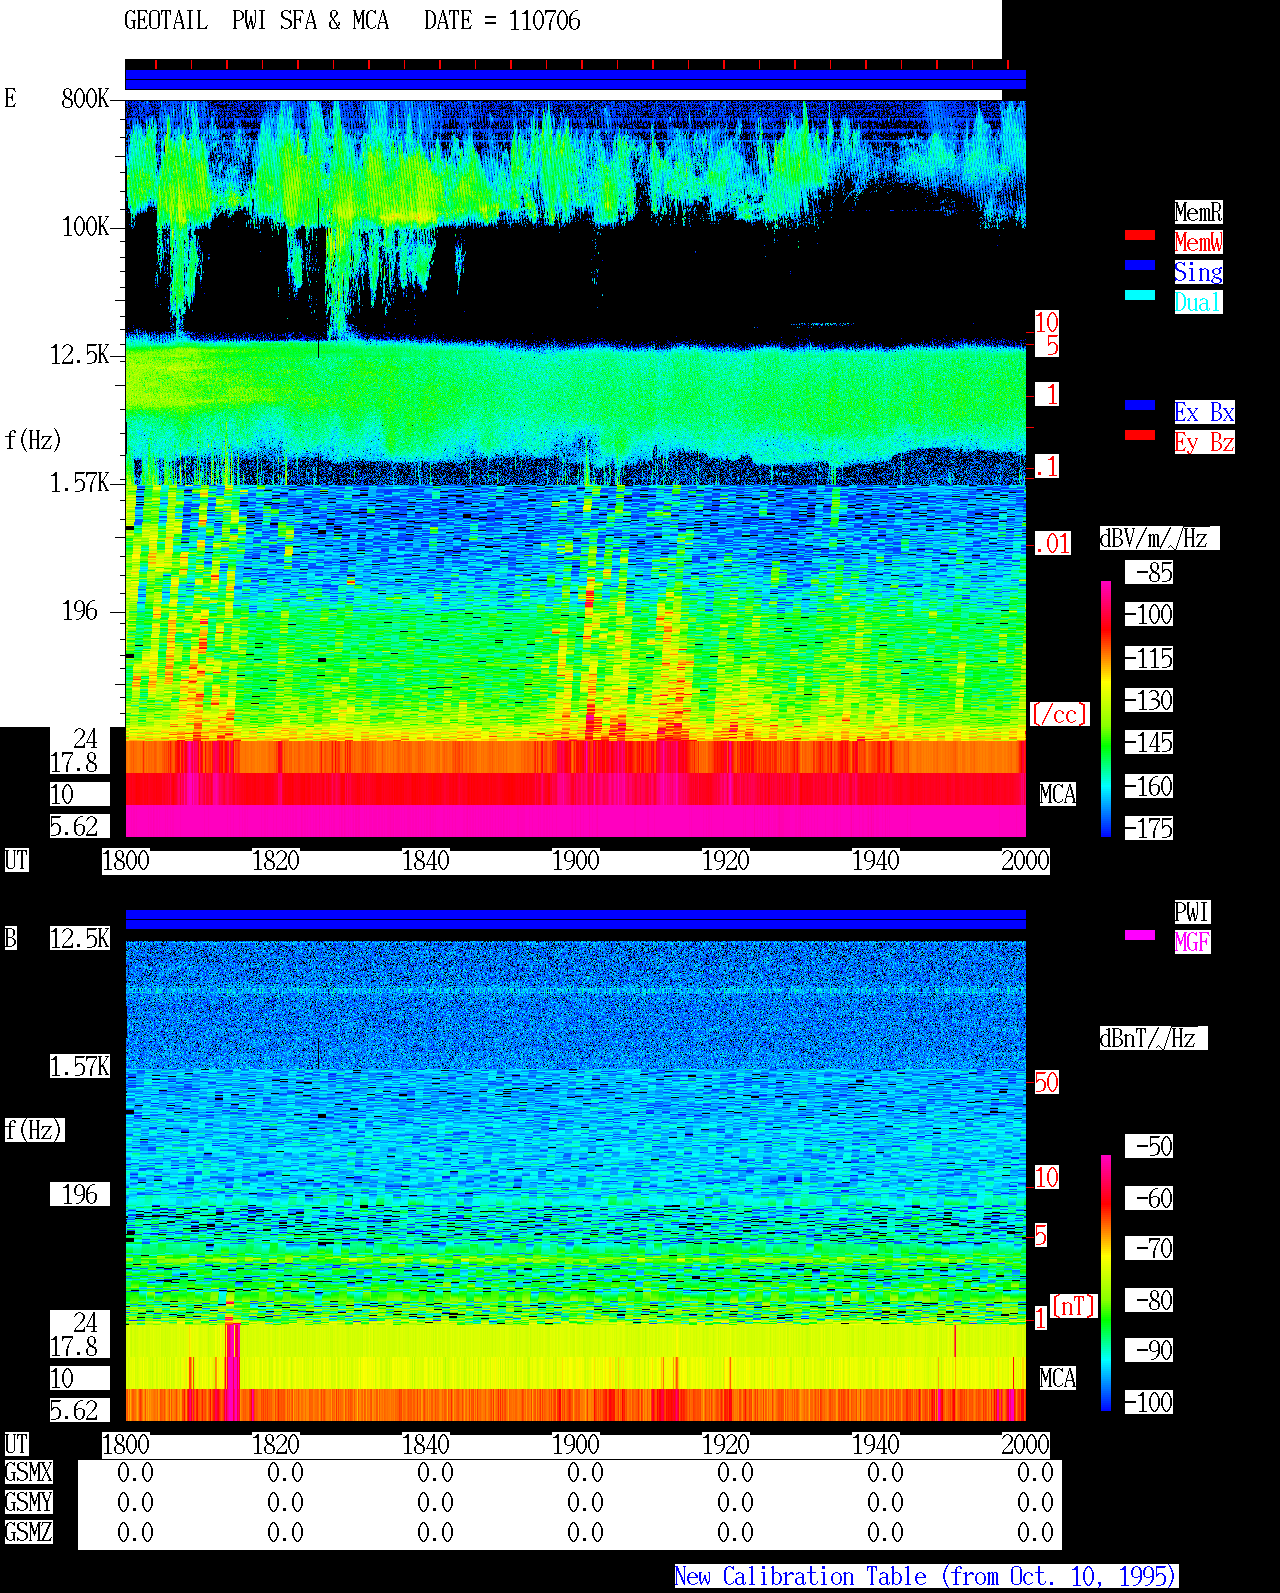
Task: Click the GSMZ value under 2000
Action: [1035, 1532]
